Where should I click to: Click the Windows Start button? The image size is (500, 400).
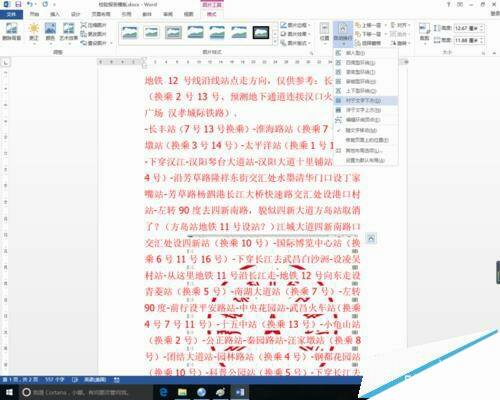click(x=8, y=392)
